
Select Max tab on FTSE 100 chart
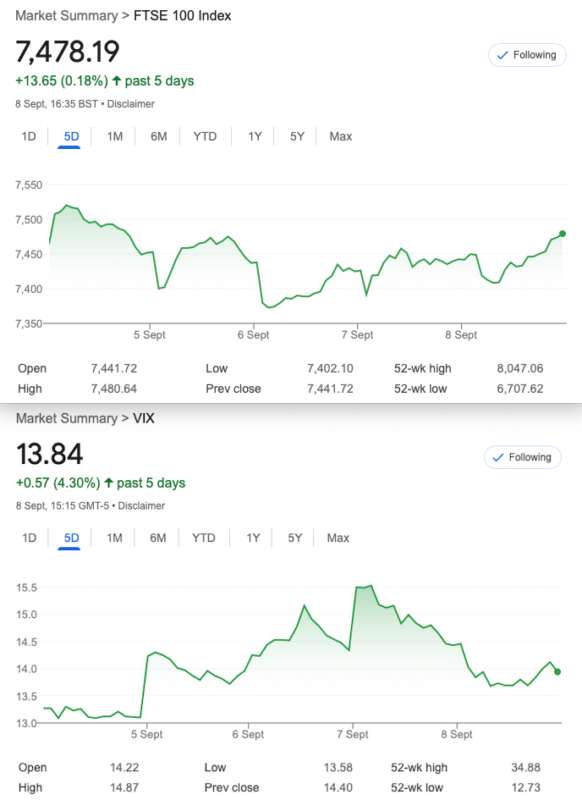click(x=341, y=136)
